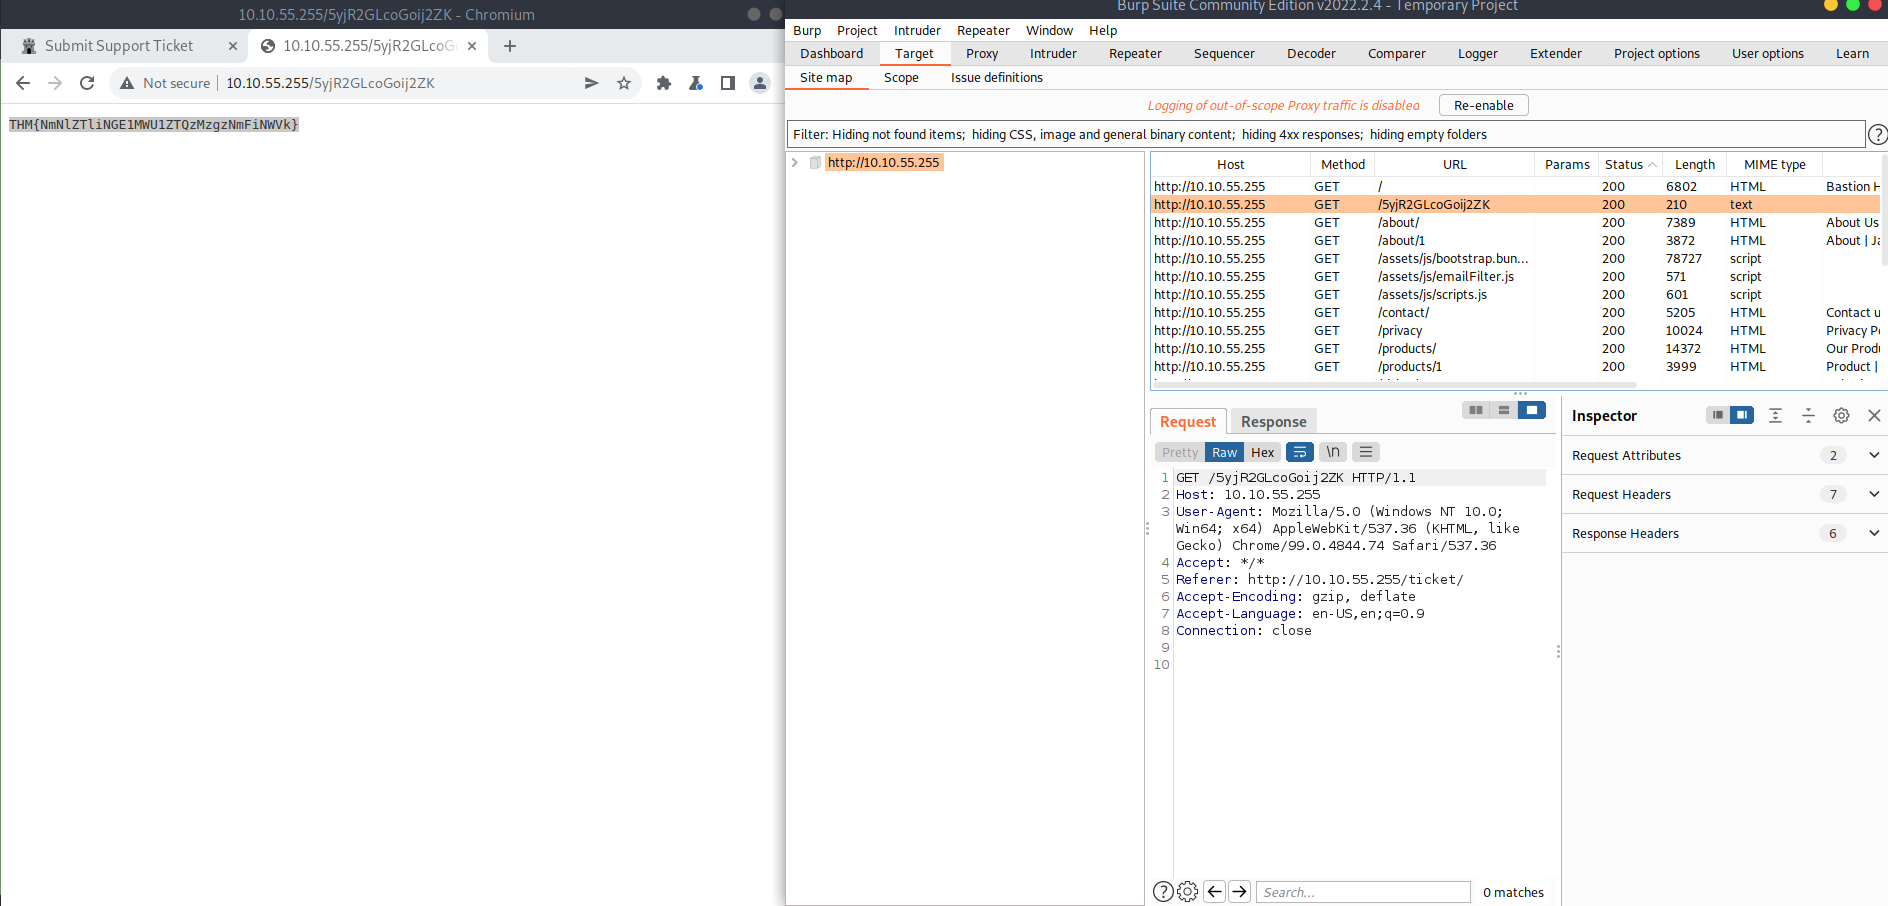Open Inspector settings gear icon

tap(1841, 416)
